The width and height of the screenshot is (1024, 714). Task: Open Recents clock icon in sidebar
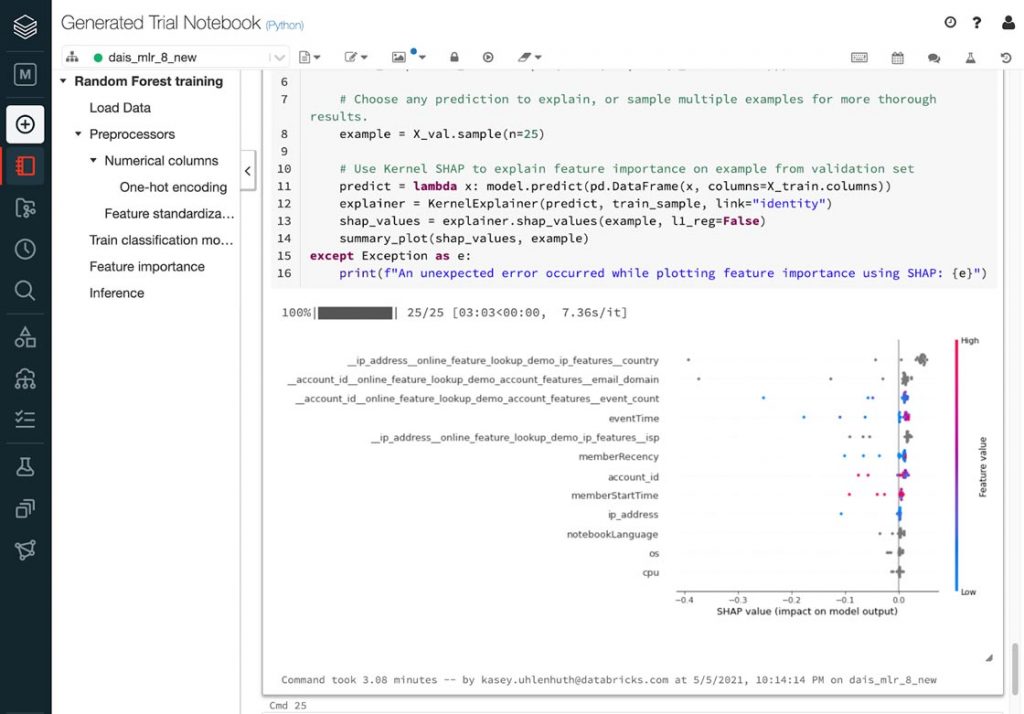(25, 249)
